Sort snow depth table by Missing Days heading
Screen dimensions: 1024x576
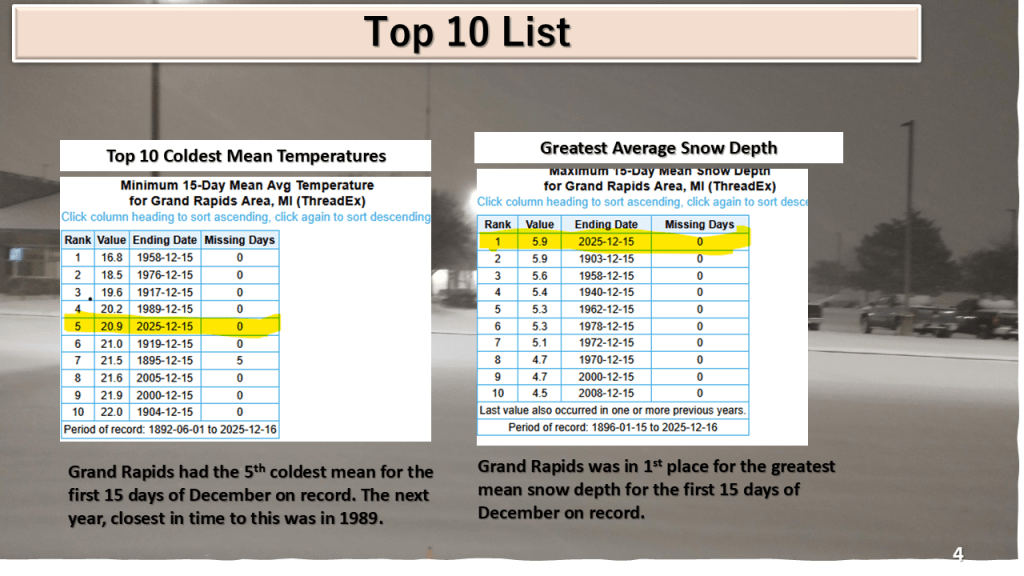click(x=699, y=225)
